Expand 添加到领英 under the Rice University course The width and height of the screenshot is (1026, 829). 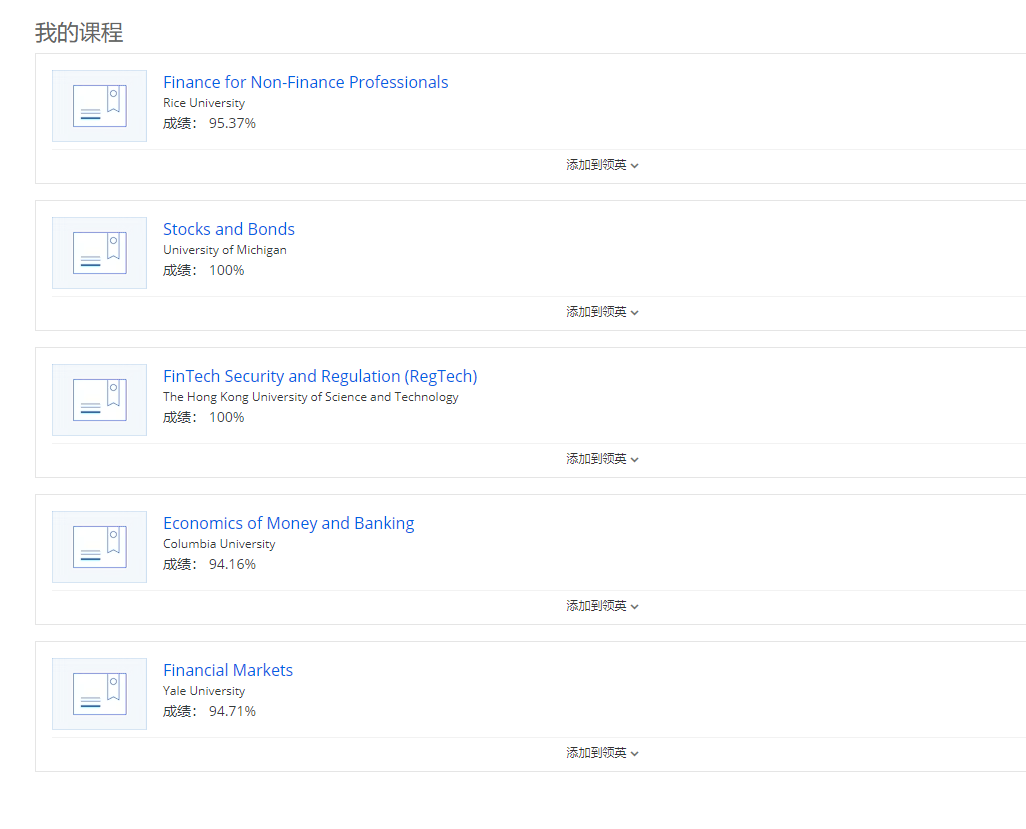coord(602,165)
